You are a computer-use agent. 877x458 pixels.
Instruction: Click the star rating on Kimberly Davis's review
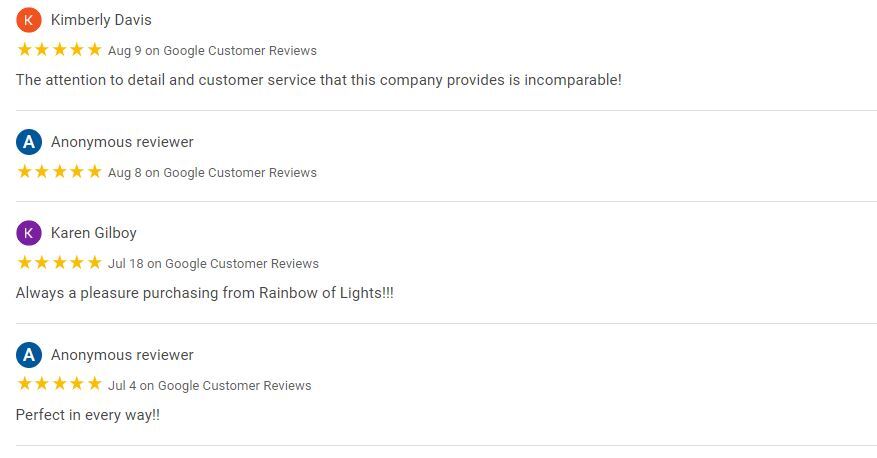point(59,50)
